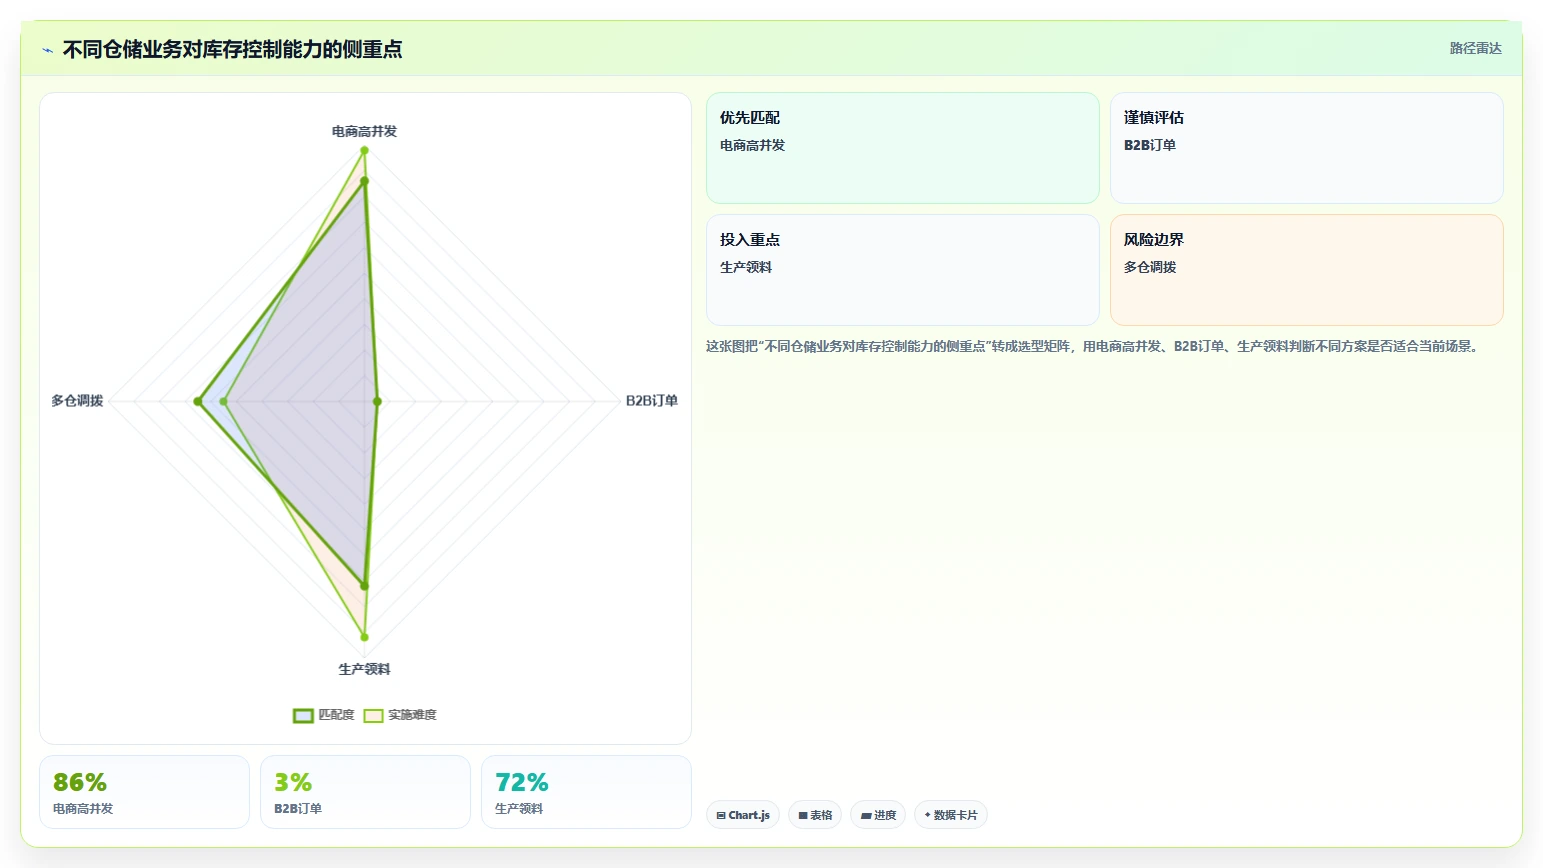Click 多仓调拨 text in 风险边界 card

(x=1150, y=267)
